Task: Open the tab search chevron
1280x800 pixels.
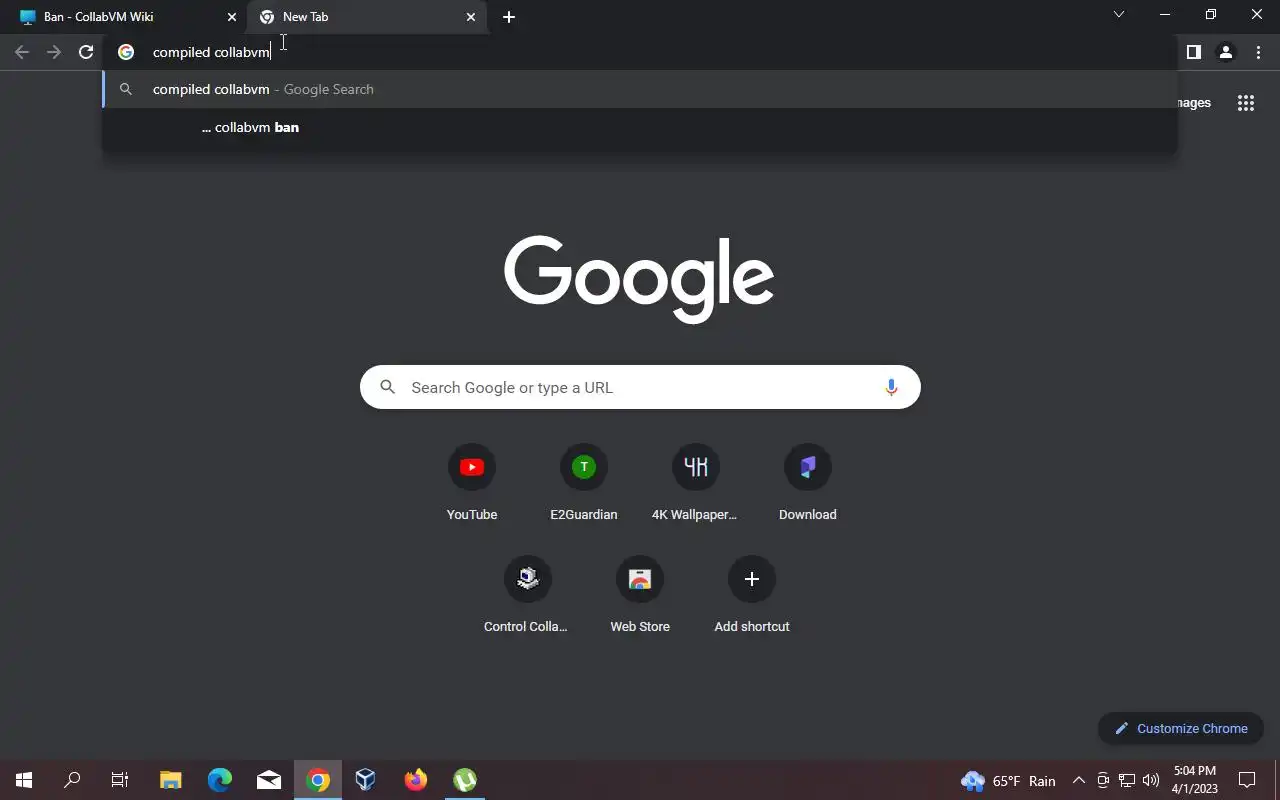Action: click(1119, 15)
